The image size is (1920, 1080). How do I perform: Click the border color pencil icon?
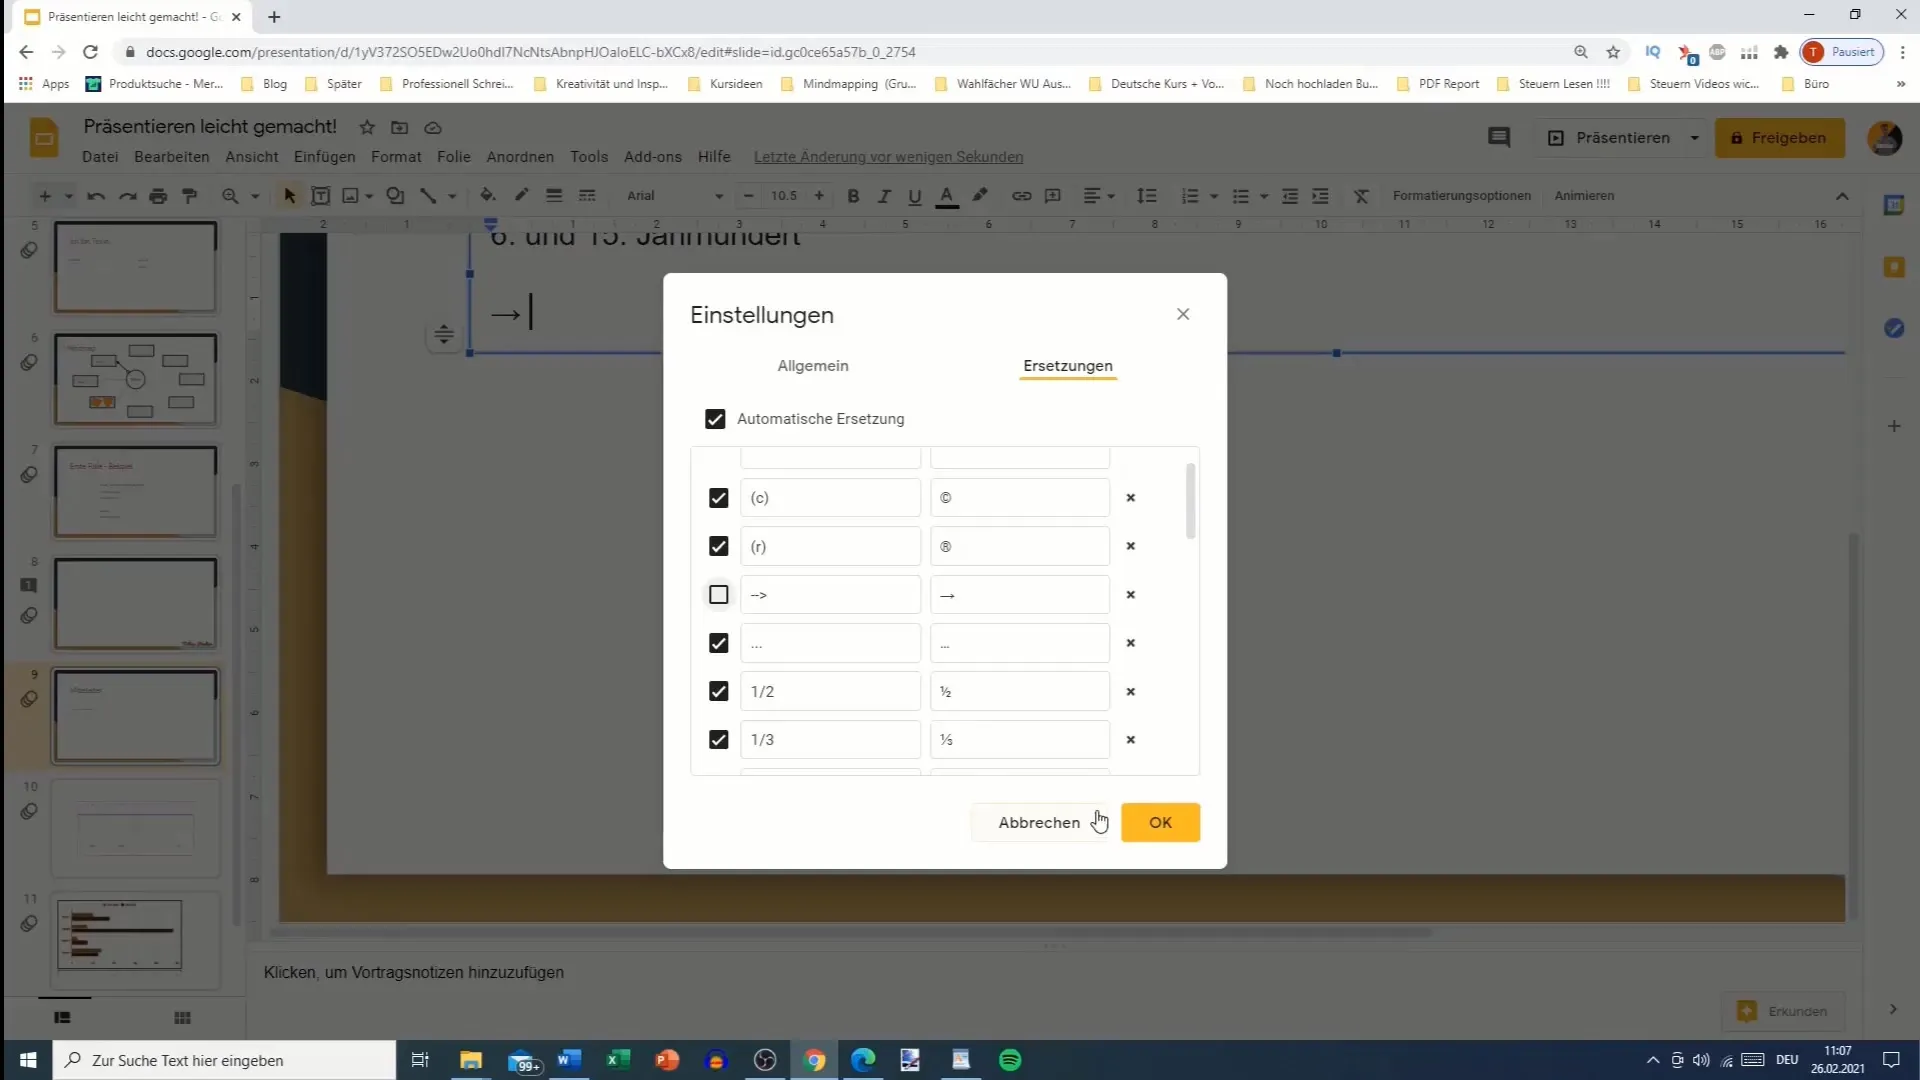(x=521, y=195)
